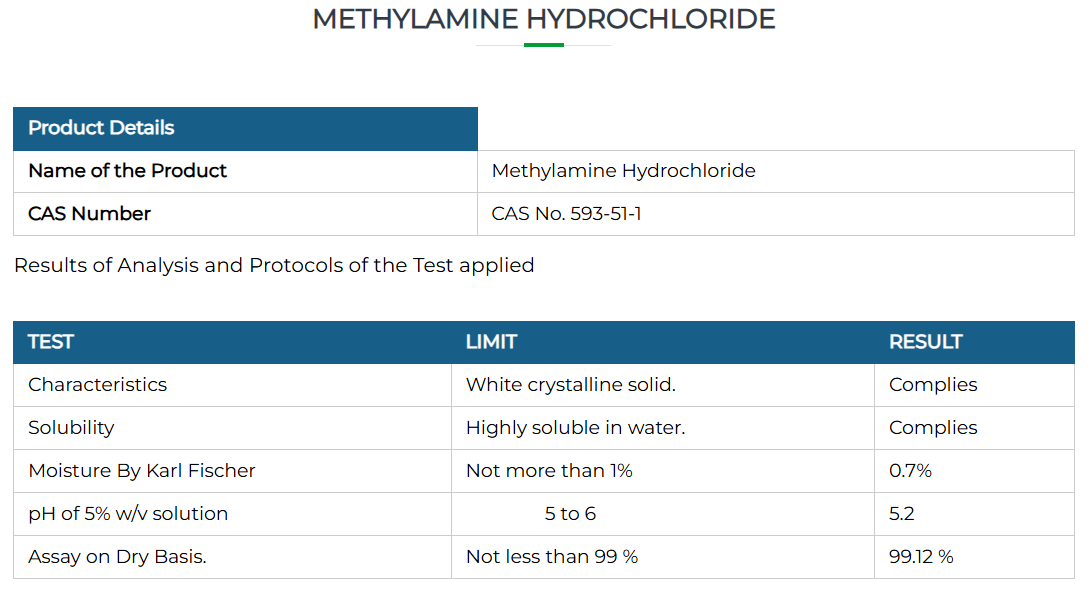Viewport: 1091px width, 591px height.
Task: Select the Characteristics test row
Action: point(544,385)
